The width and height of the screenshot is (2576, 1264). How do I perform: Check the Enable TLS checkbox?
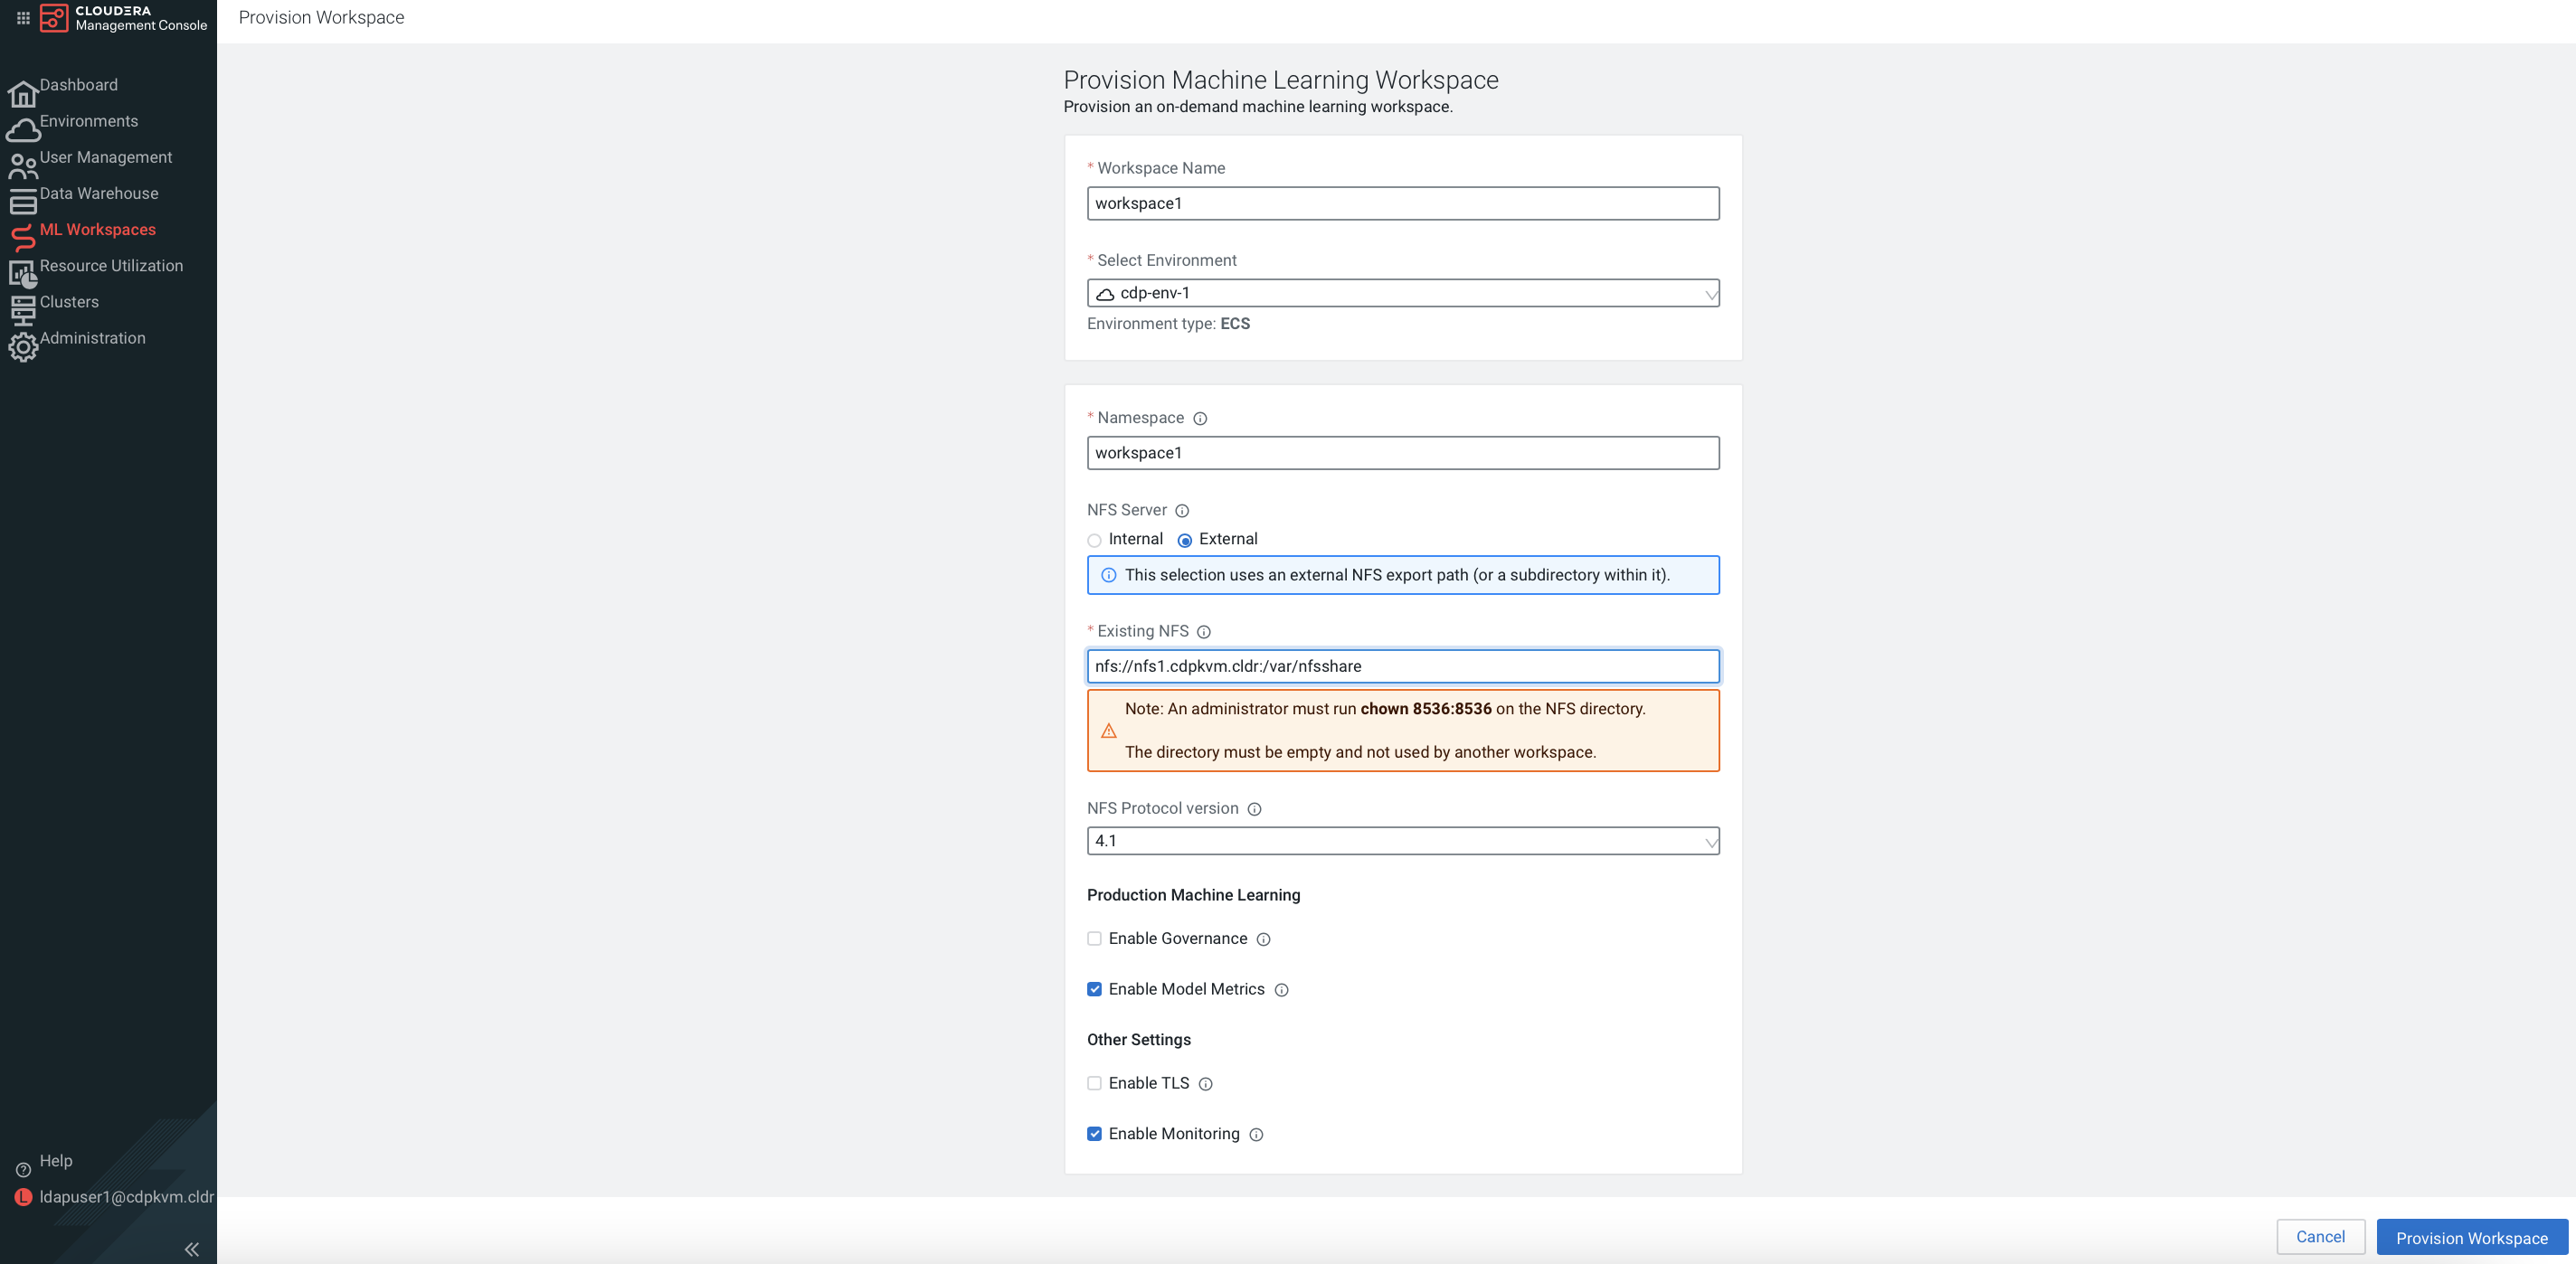(1094, 1083)
